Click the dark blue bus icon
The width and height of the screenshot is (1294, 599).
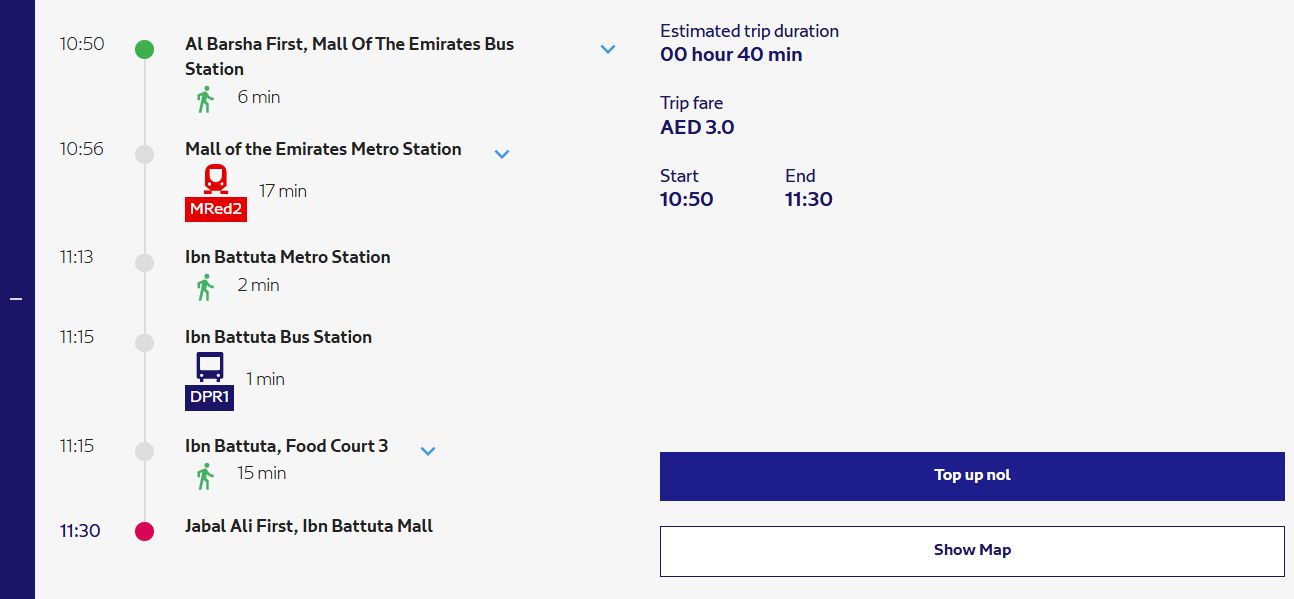(210, 367)
